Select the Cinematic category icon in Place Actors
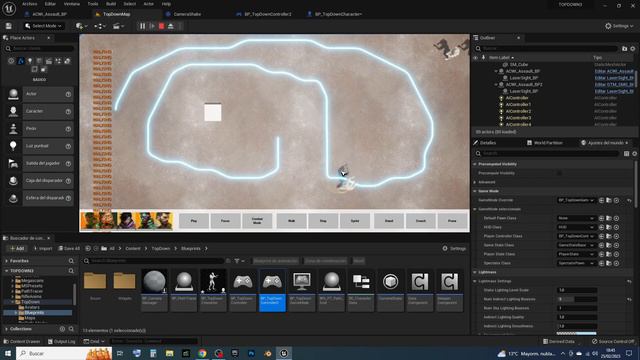Screen dimensions: 640x360 click(49, 61)
